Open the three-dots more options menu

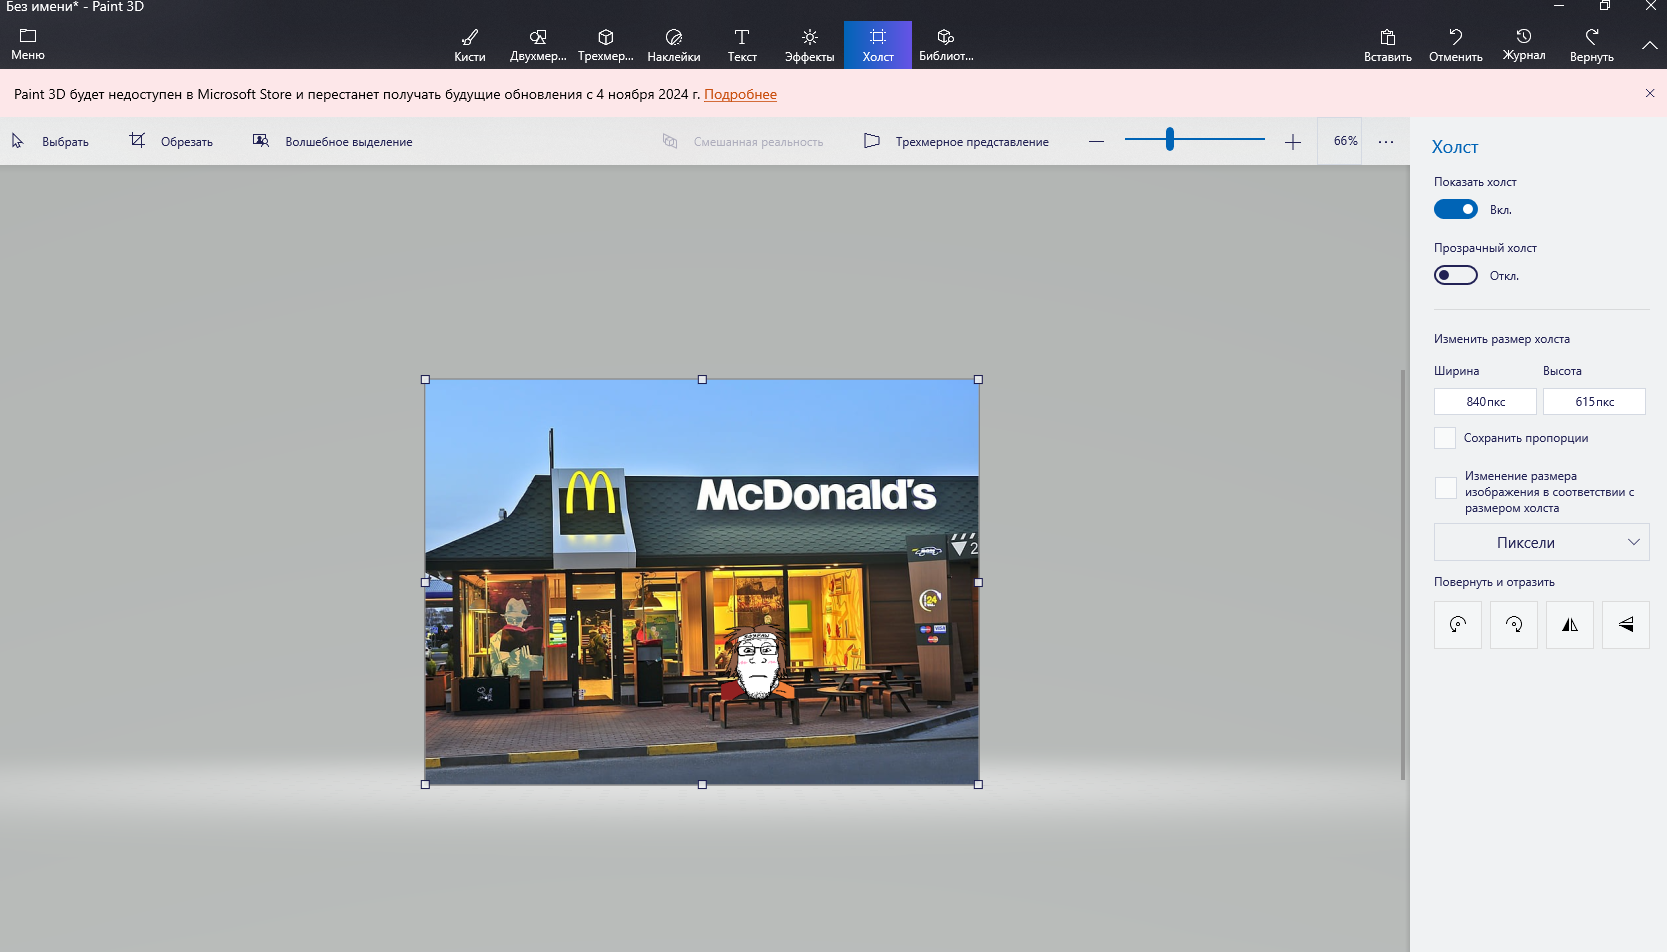(1386, 141)
